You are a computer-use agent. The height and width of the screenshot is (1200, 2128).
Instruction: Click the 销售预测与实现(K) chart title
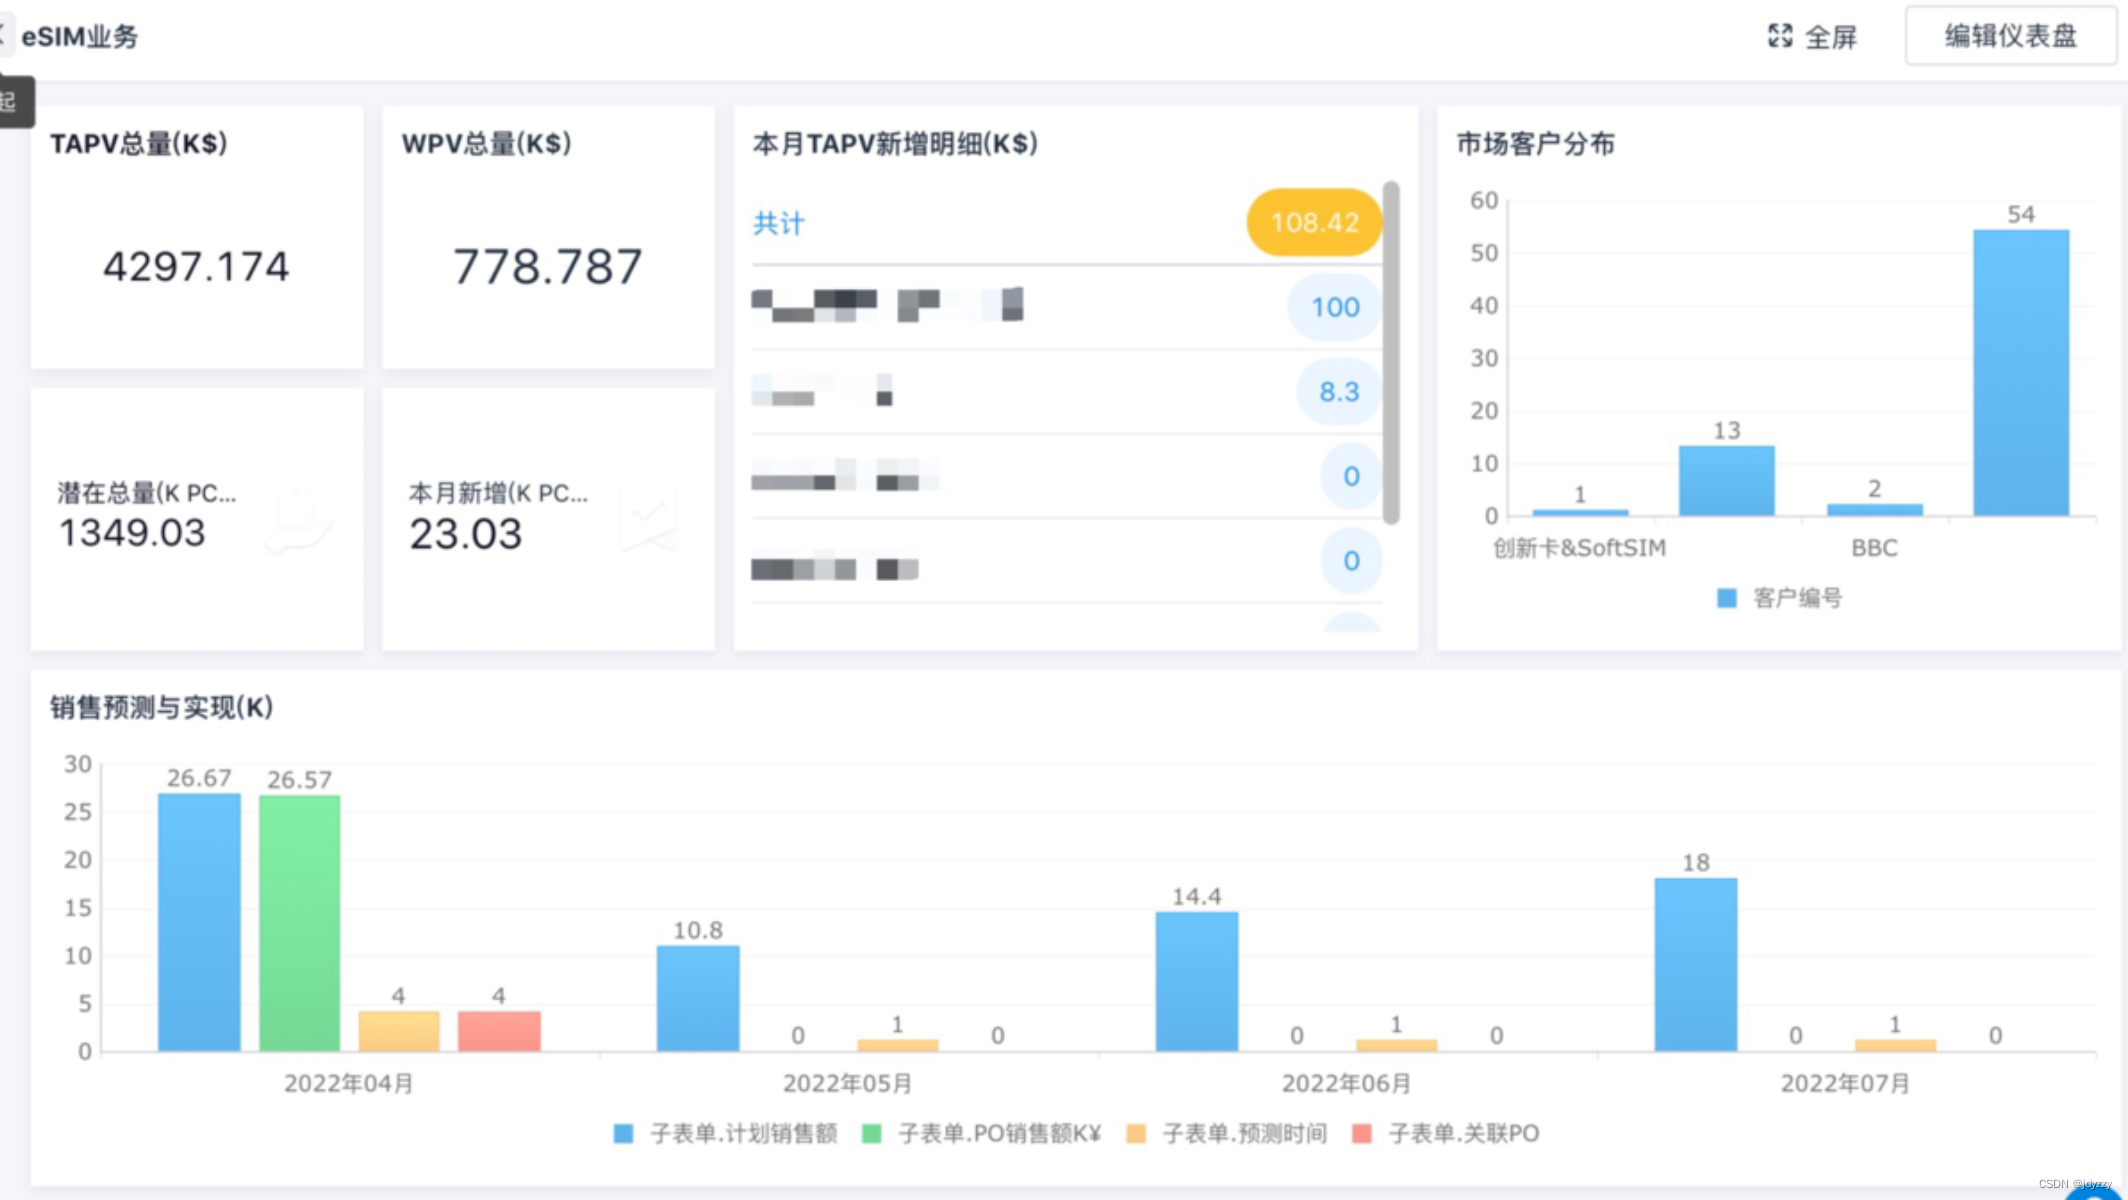(x=162, y=708)
